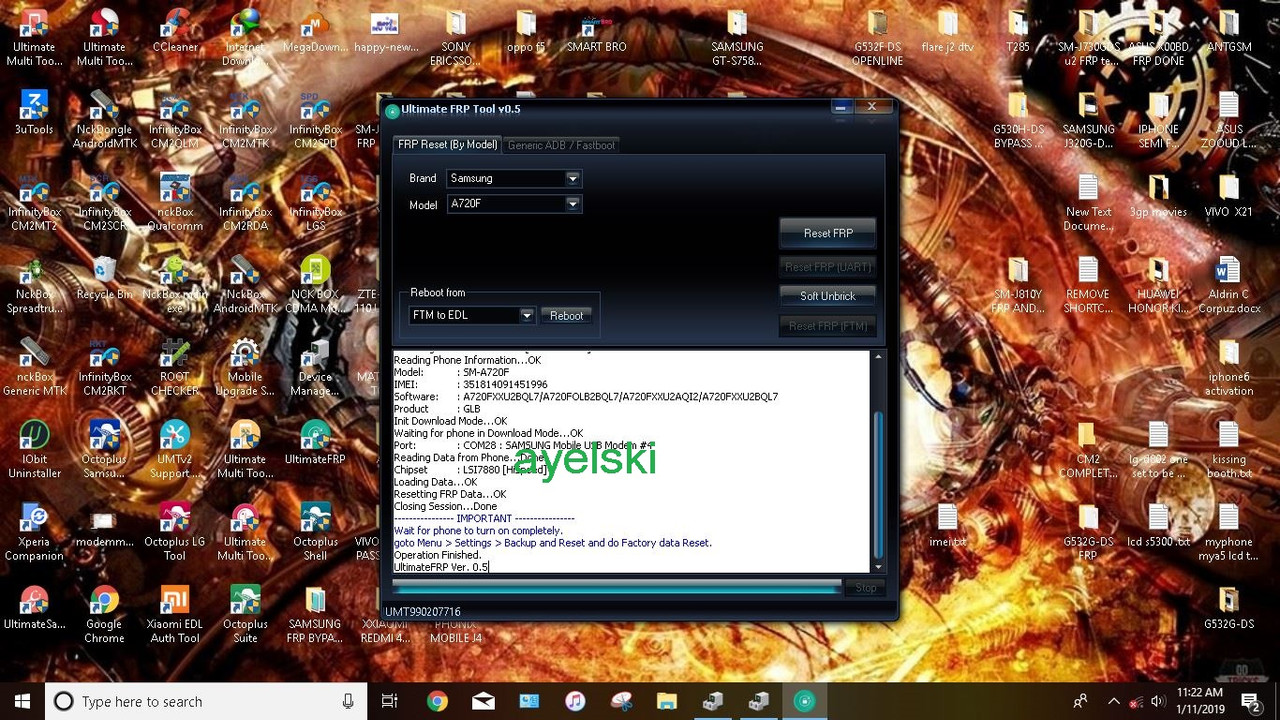Select the VIVO X21 folder

click(x=1229, y=197)
